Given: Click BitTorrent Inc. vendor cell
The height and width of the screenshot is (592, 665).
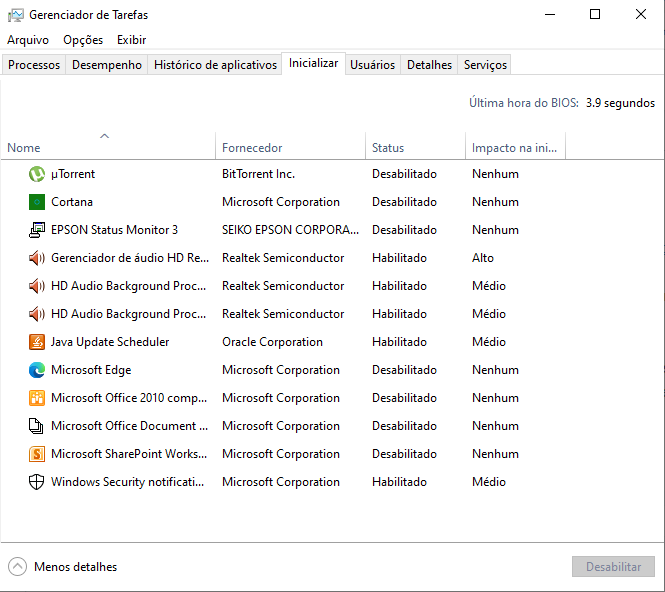Looking at the screenshot, I should click(x=258, y=174).
